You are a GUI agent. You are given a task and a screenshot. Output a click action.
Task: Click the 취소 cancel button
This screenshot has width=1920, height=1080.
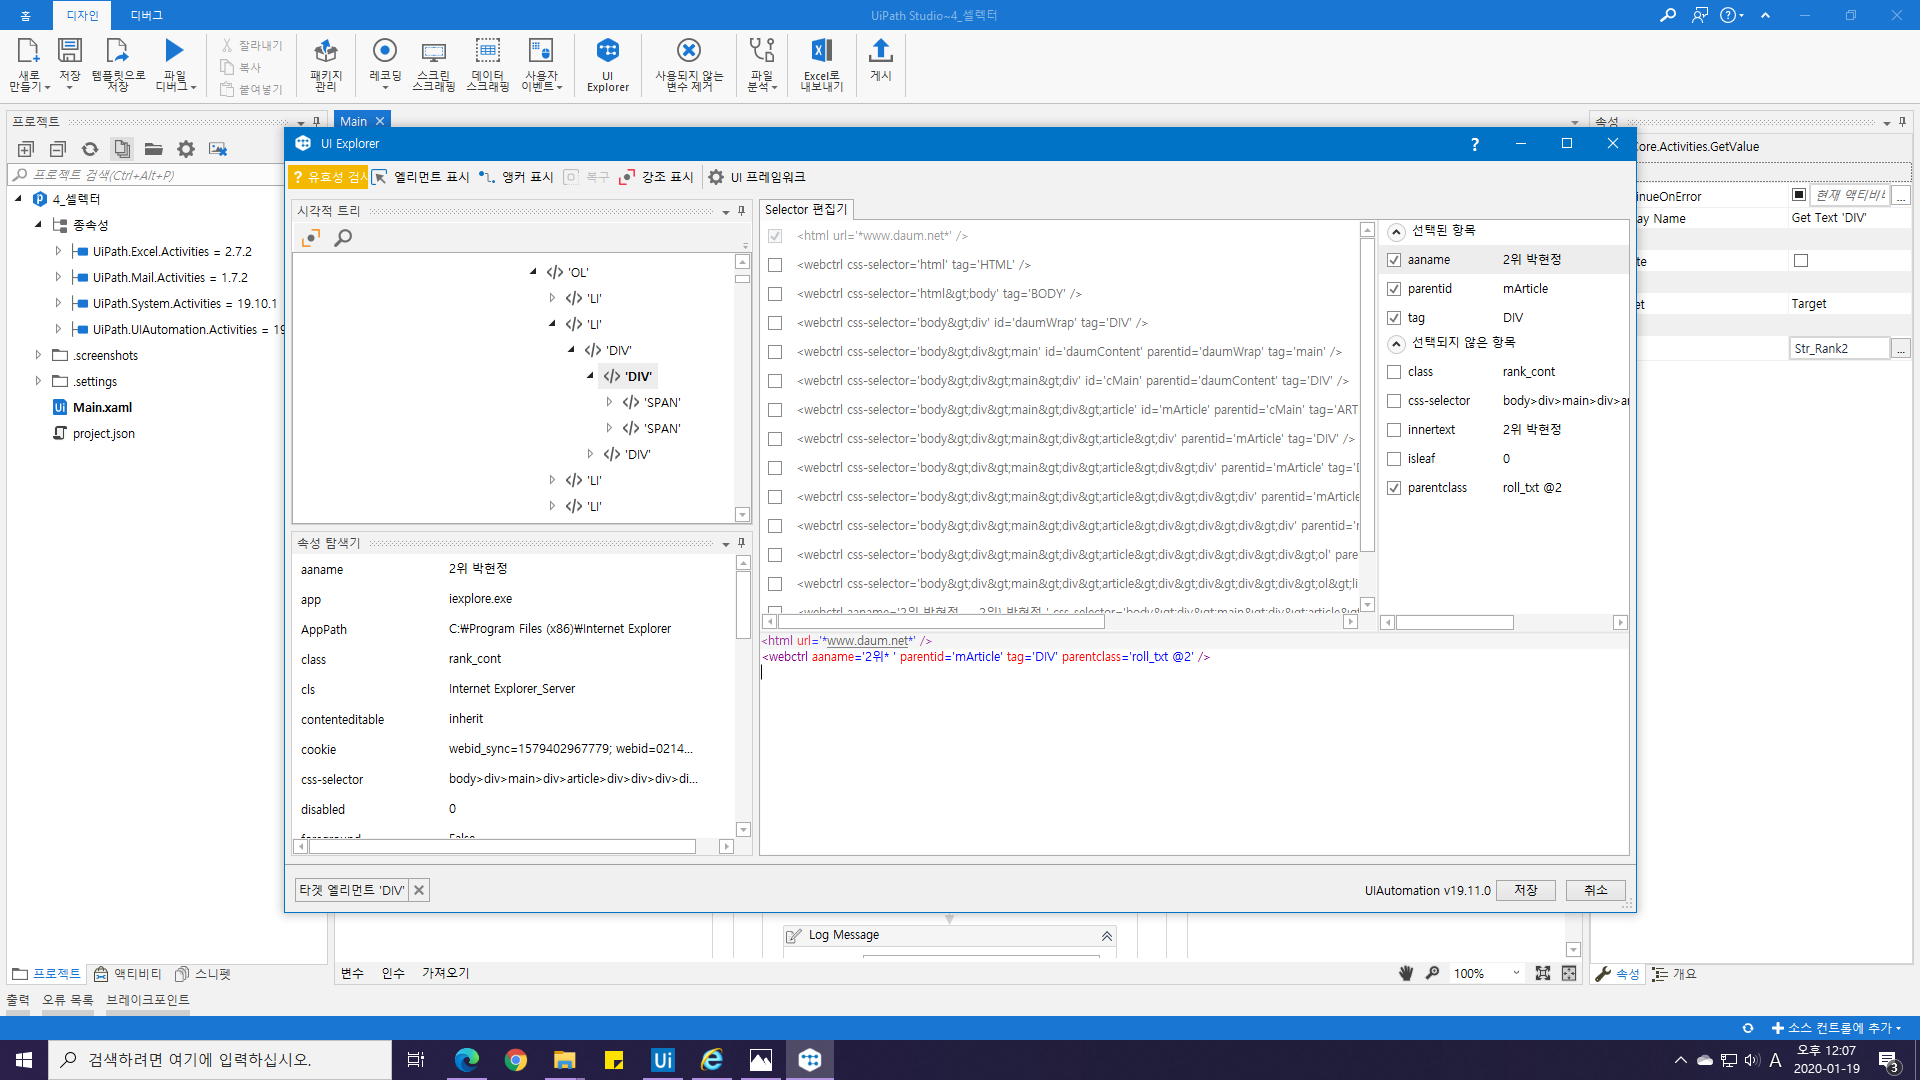pyautogui.click(x=1595, y=890)
